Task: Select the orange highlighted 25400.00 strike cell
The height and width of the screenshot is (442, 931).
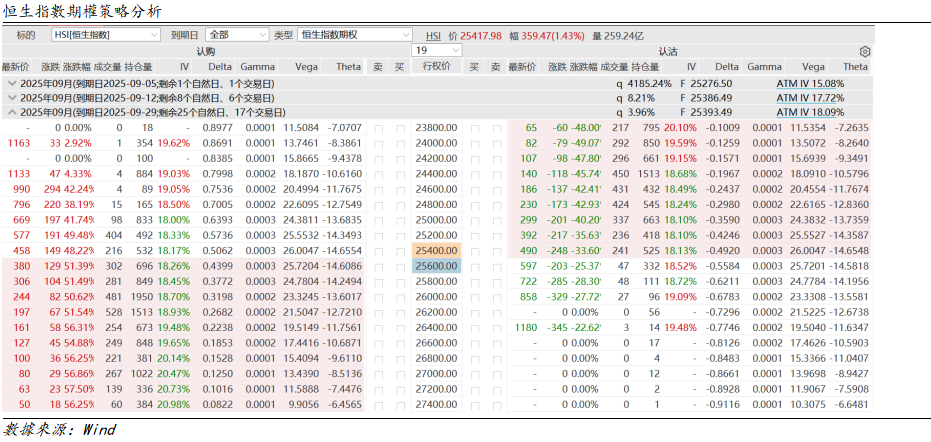Action: coord(436,250)
